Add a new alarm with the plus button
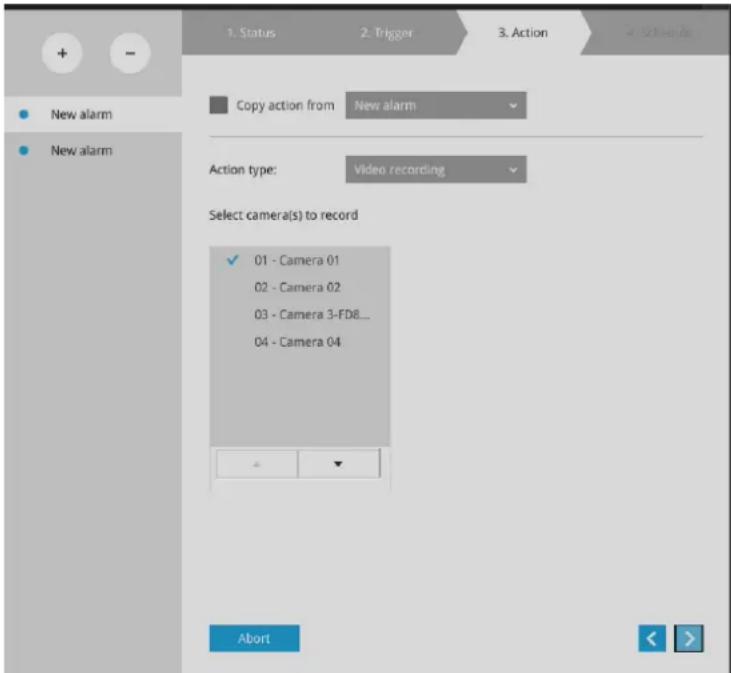 pyautogui.click(x=62, y=53)
